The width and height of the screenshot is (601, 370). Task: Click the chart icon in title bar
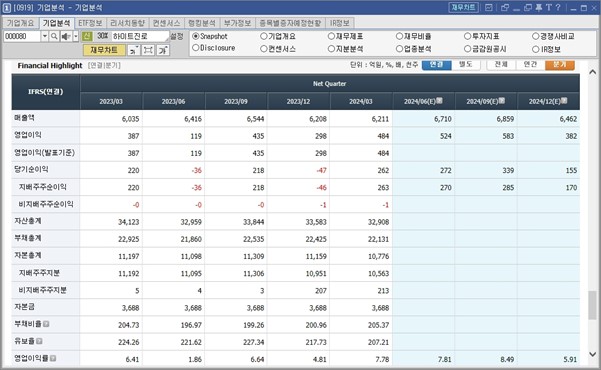point(489,7)
